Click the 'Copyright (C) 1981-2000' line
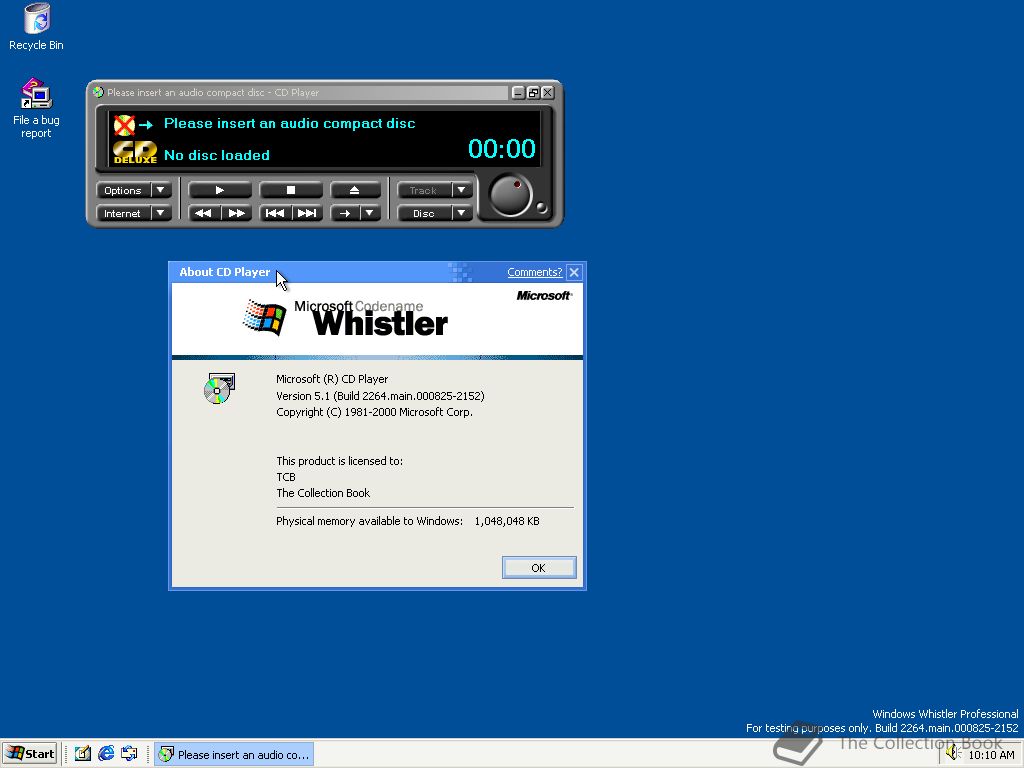Viewport: 1024px width, 768px height. (374, 412)
